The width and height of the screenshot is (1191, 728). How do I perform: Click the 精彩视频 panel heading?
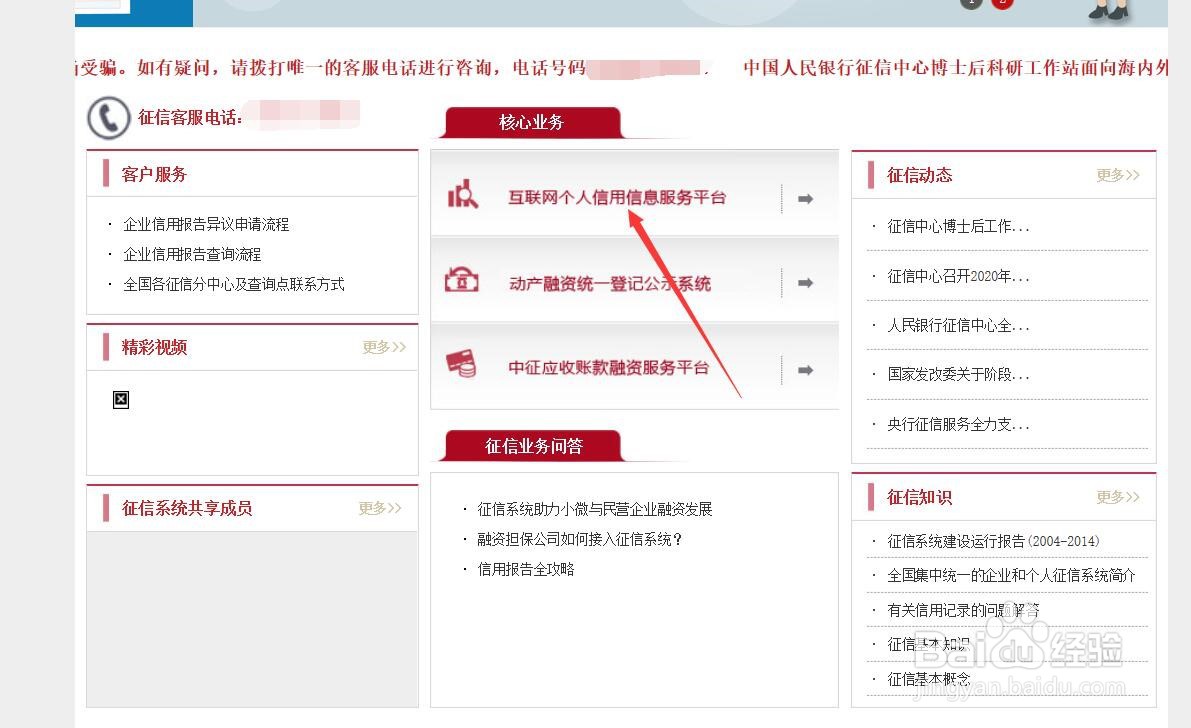154,348
